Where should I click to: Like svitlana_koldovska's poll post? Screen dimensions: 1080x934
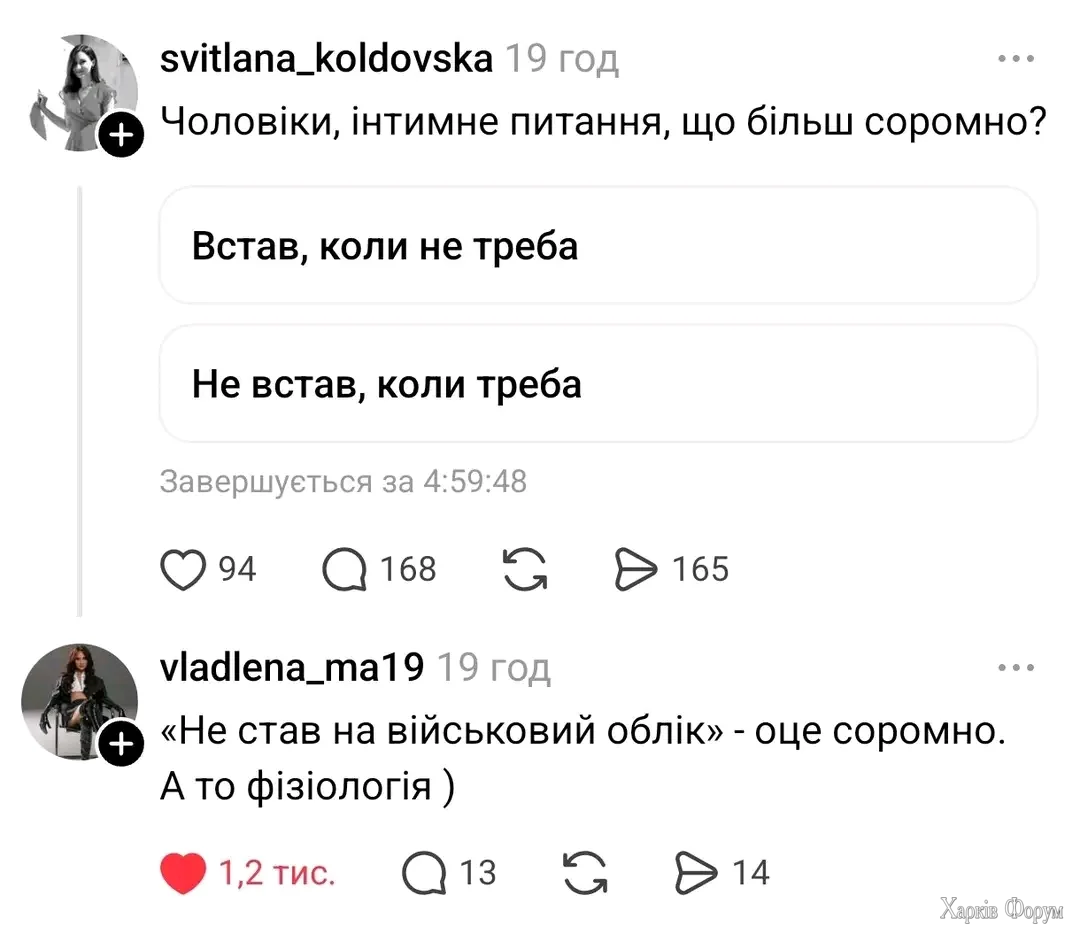point(182,569)
